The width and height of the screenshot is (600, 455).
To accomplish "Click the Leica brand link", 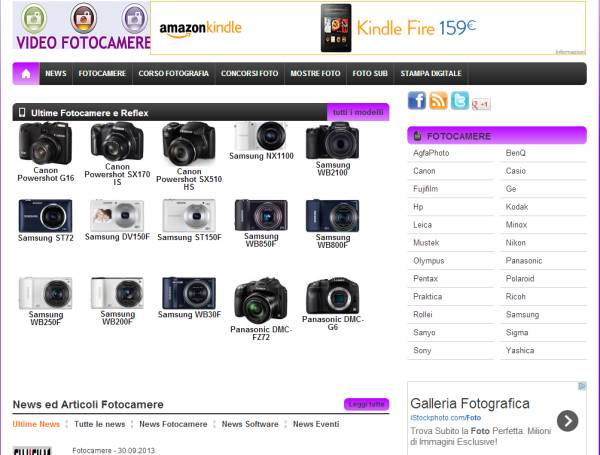I will click(x=422, y=225).
